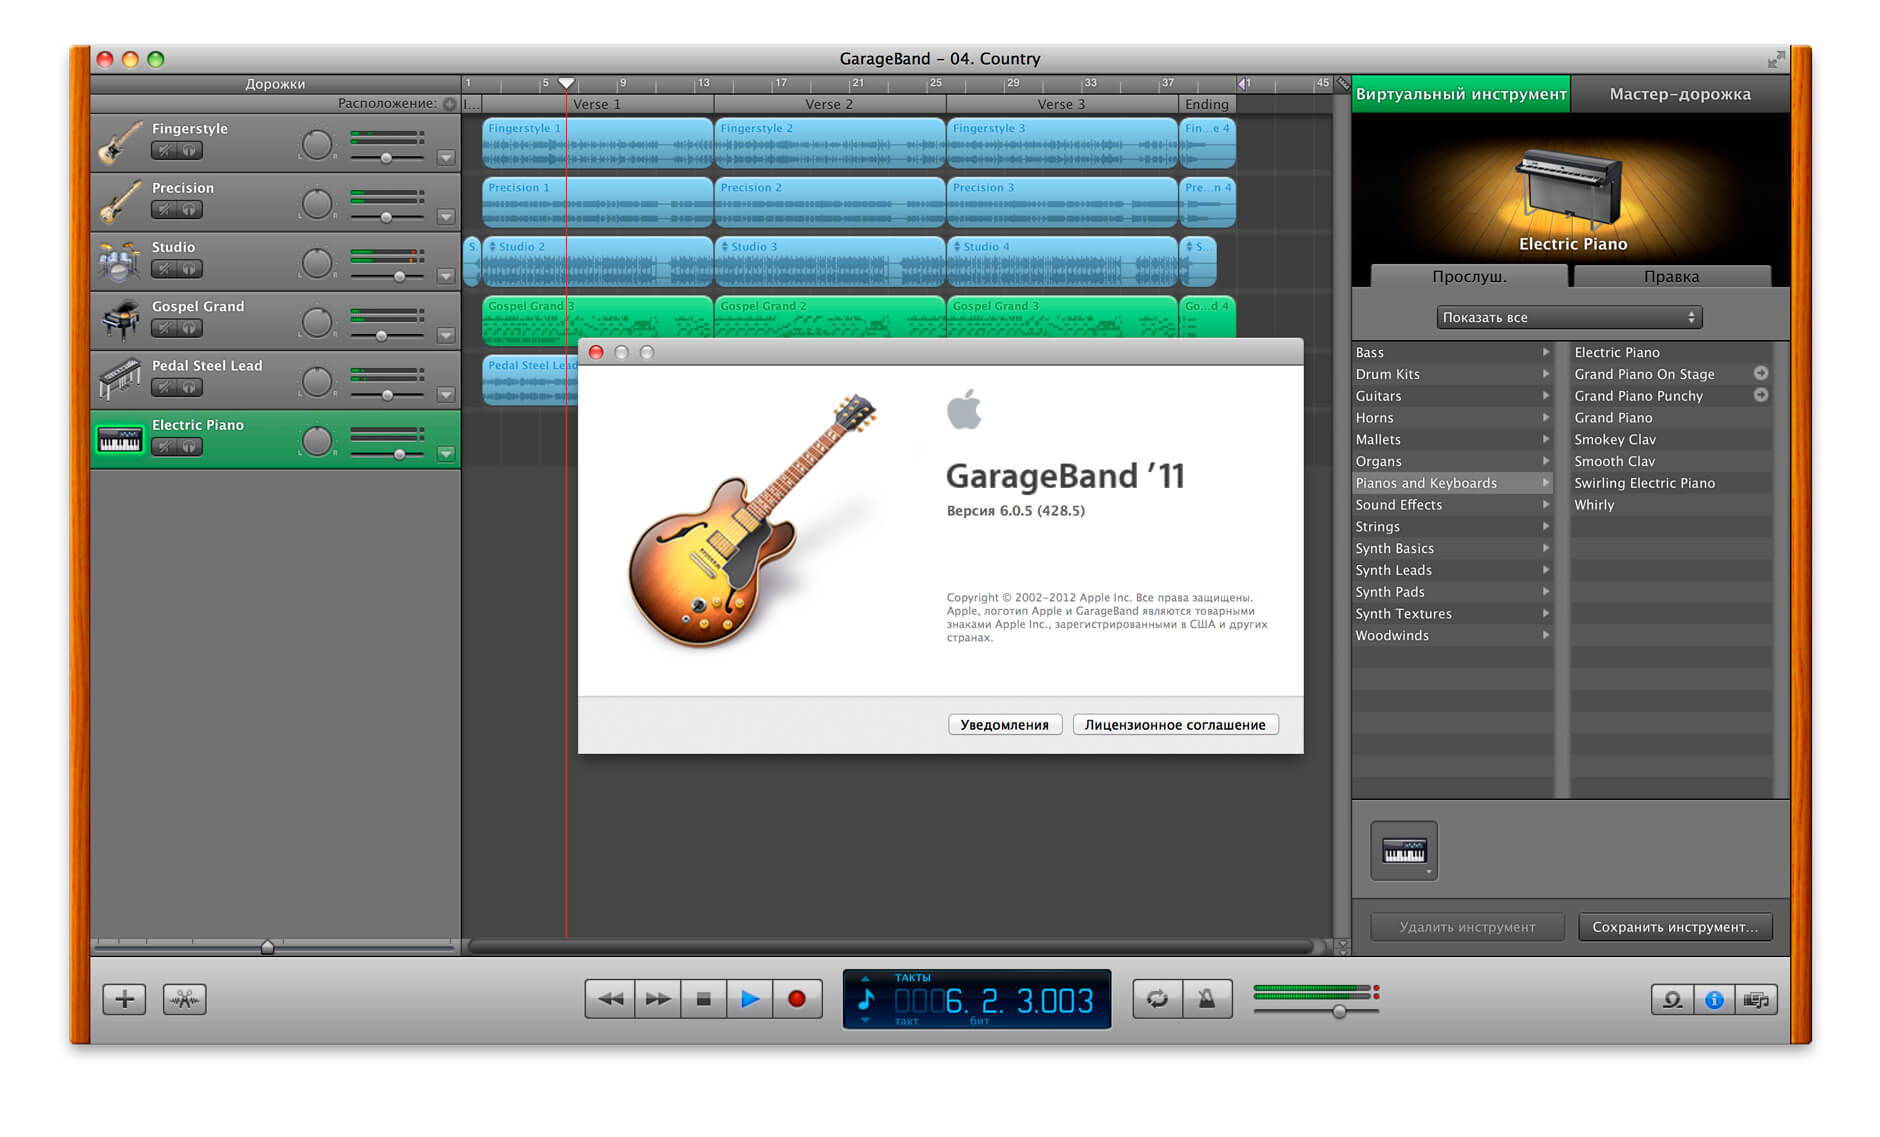The image size is (1880, 1137).
Task: Click the Electric Piano track keyboard icon
Action: click(x=119, y=439)
